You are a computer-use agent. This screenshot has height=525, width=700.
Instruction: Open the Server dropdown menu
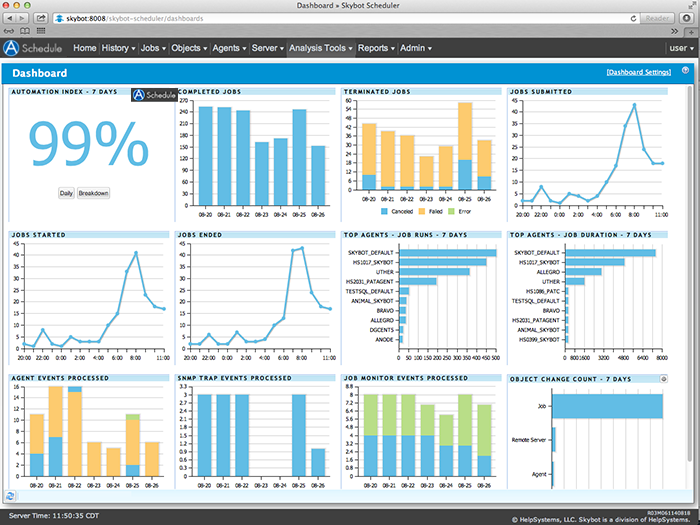pos(267,48)
